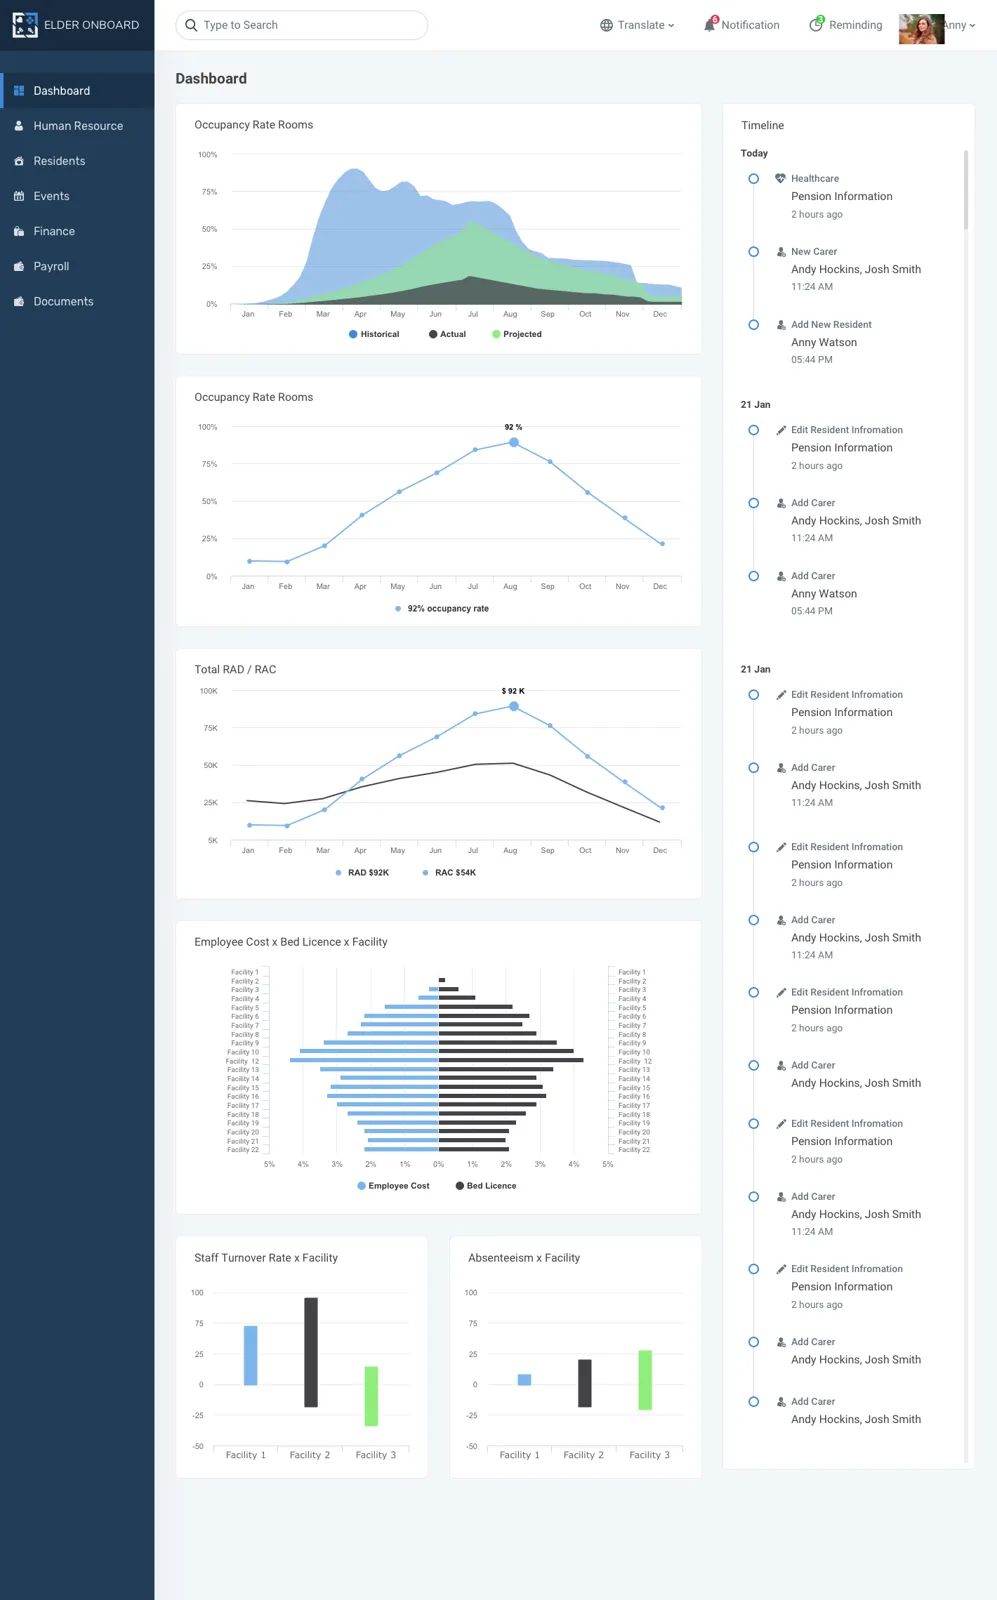Screen dimensions: 997x1600
Task: Toggle the Employee Cost legend item
Action: click(x=393, y=1186)
